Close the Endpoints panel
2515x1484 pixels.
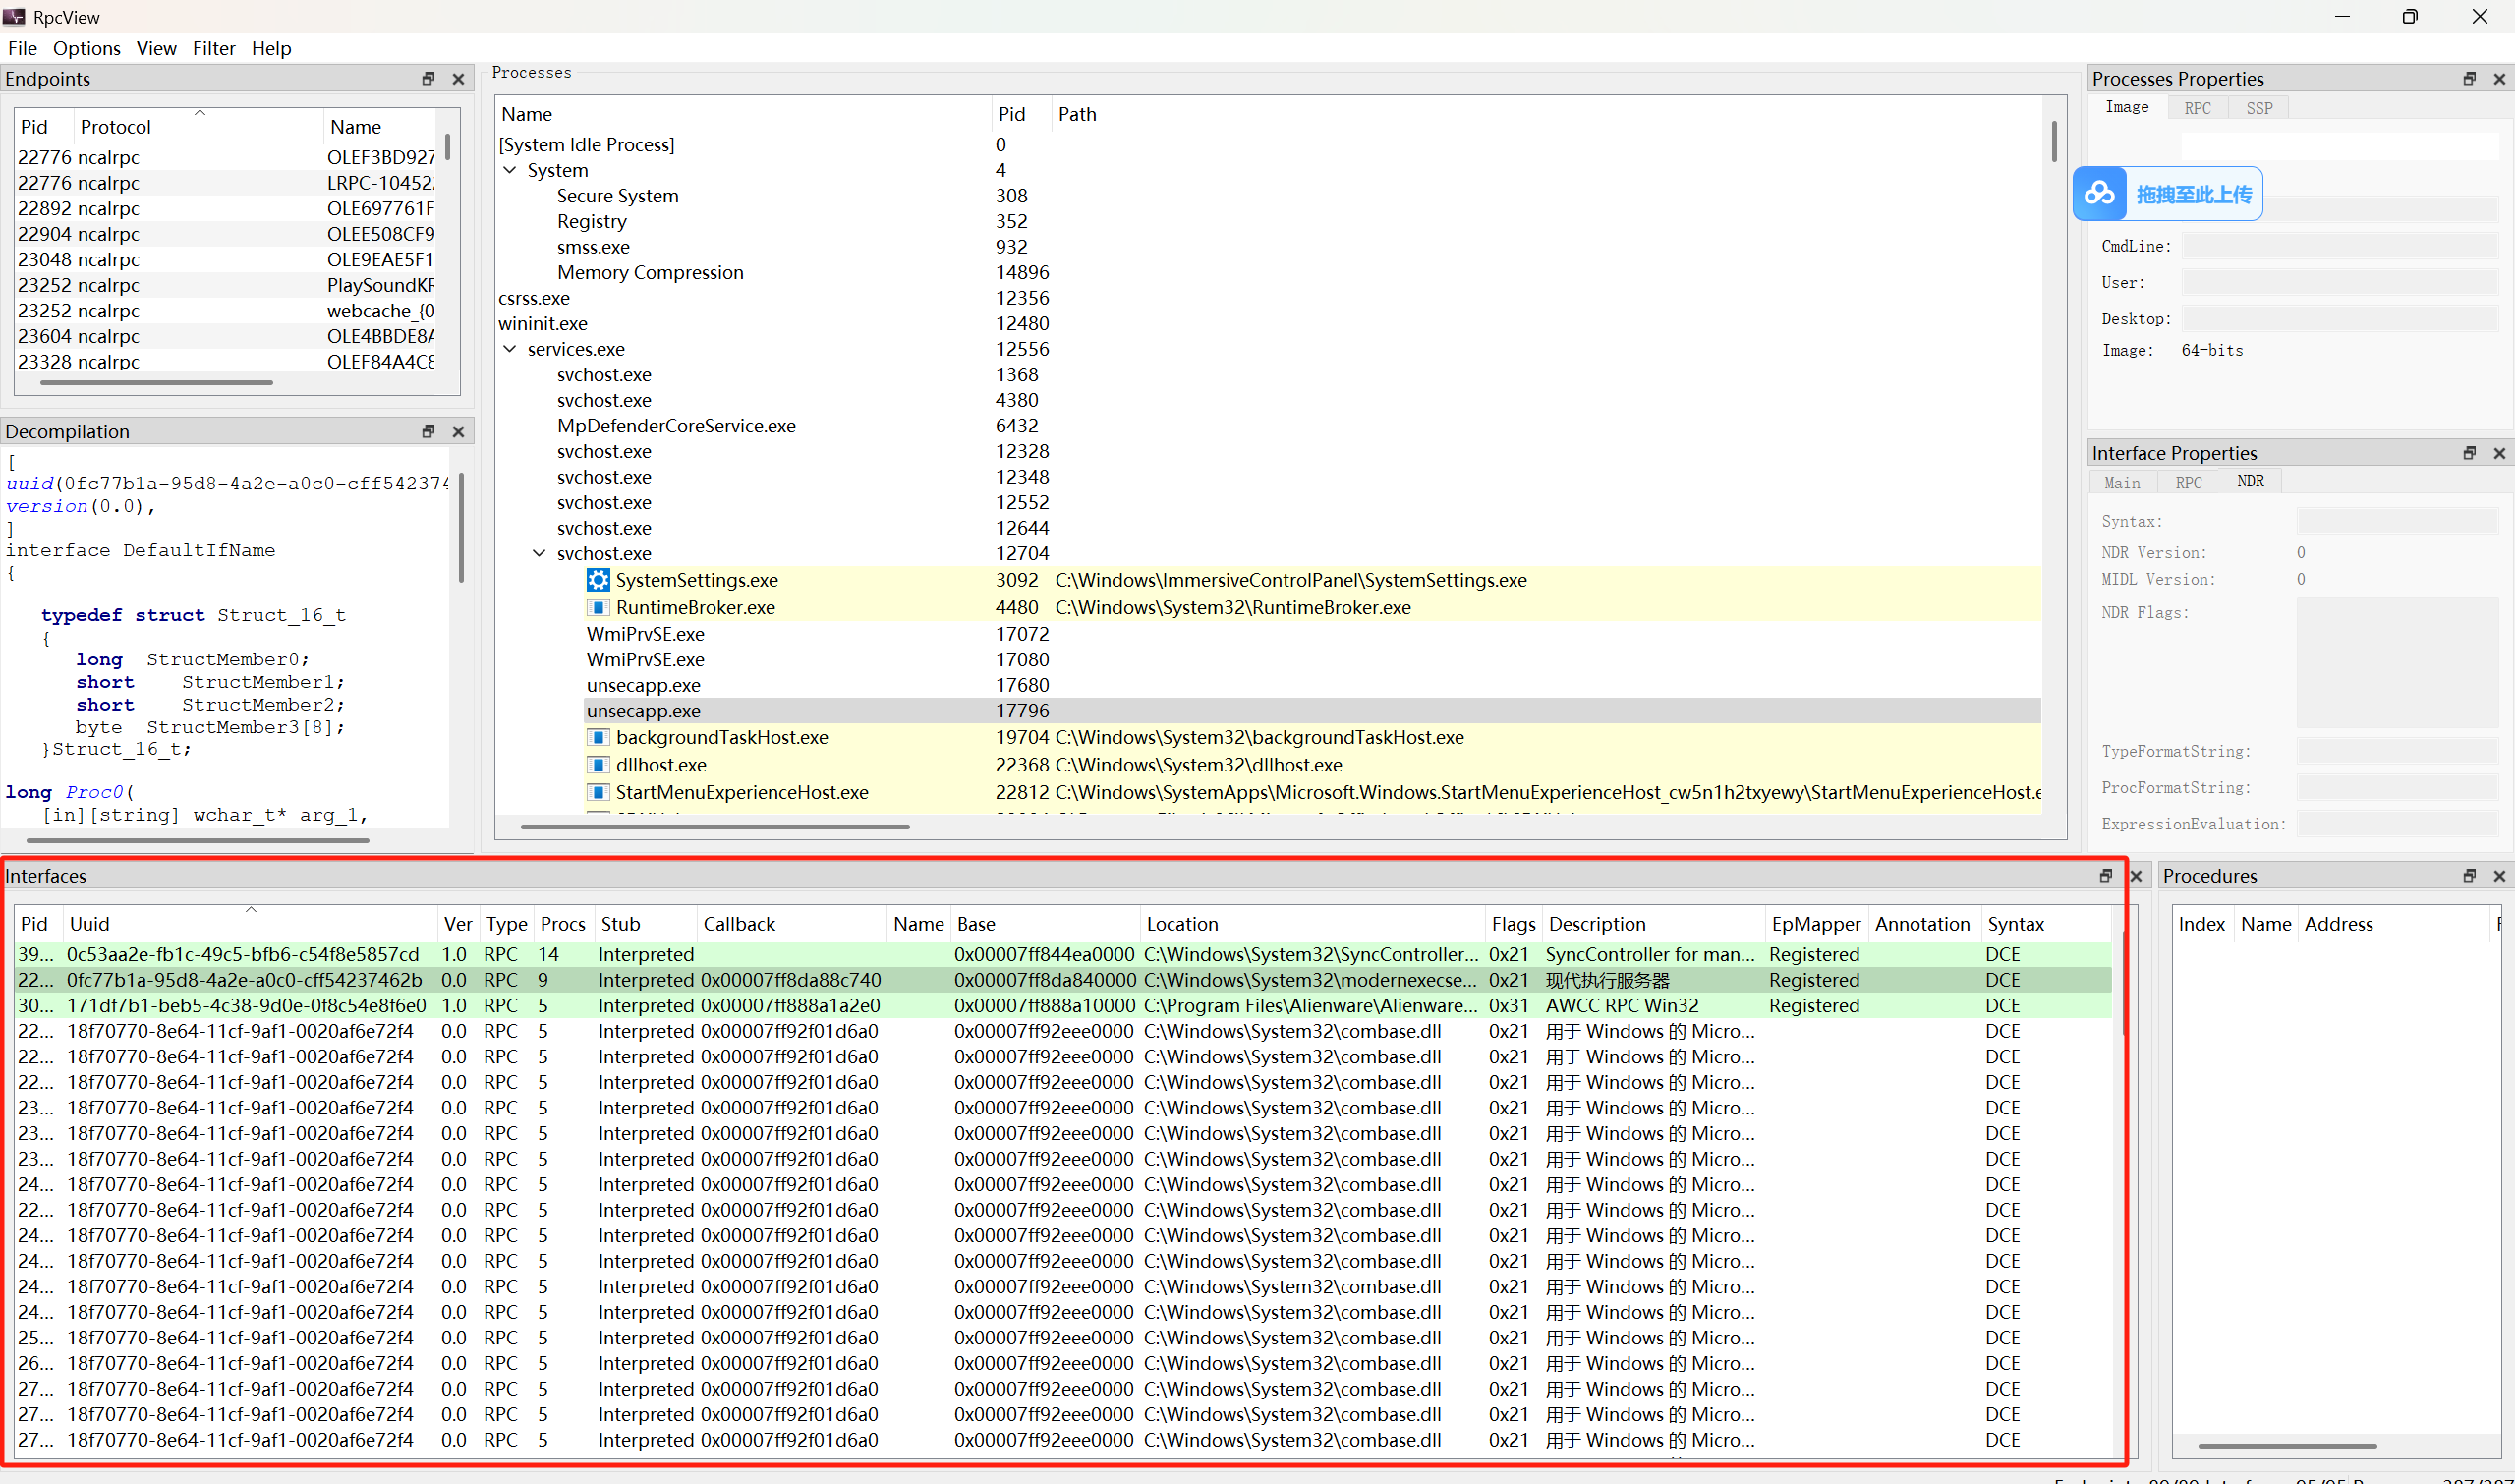[x=458, y=79]
